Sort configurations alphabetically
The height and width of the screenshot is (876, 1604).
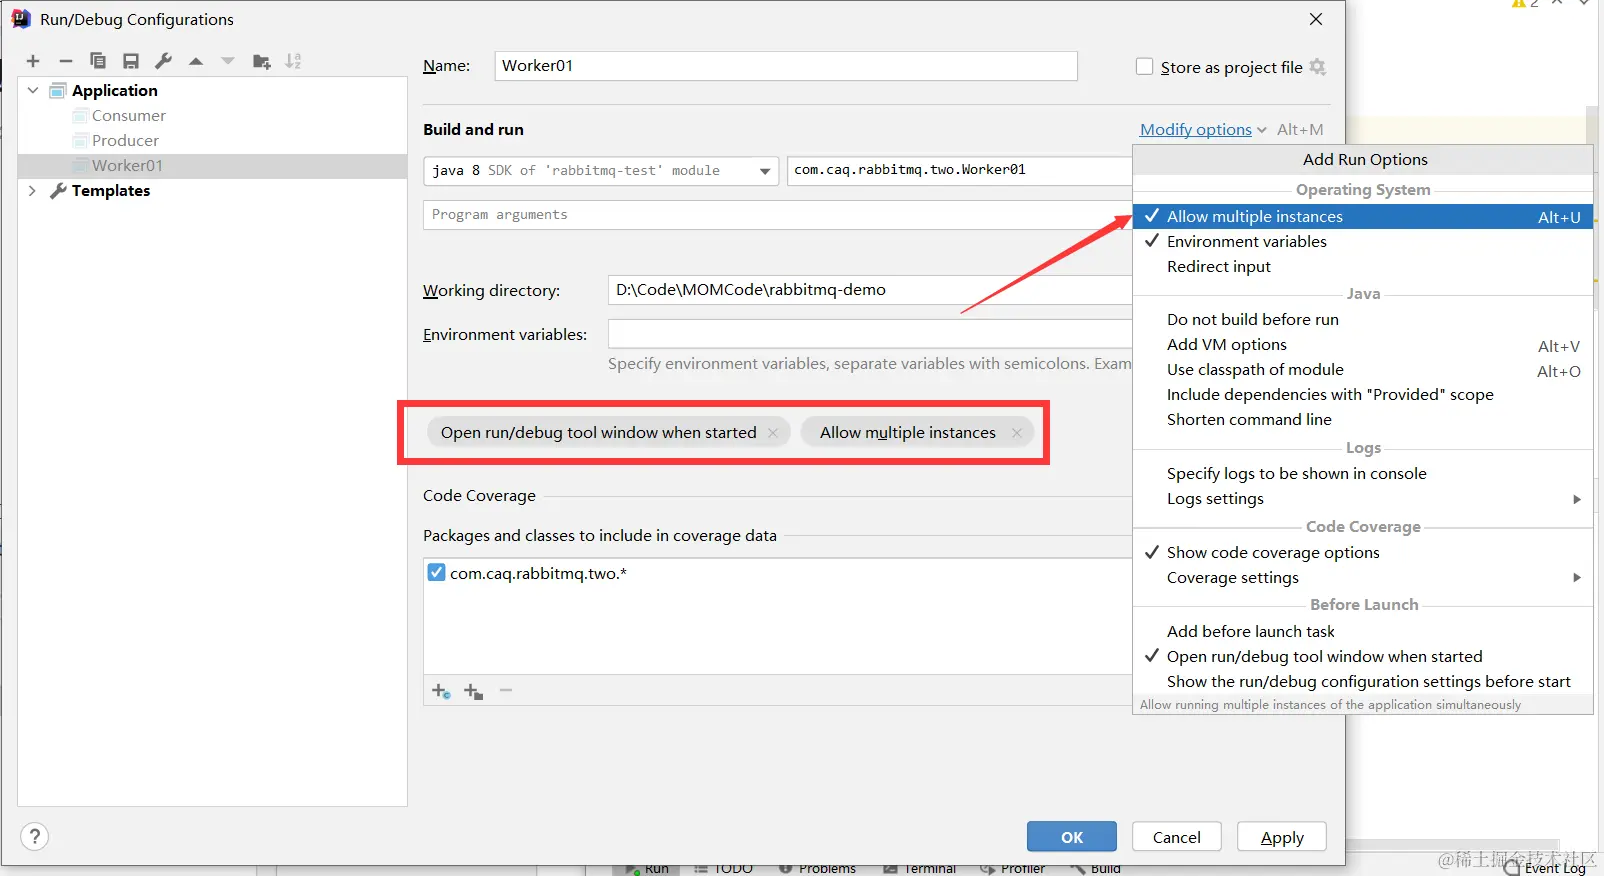(293, 61)
